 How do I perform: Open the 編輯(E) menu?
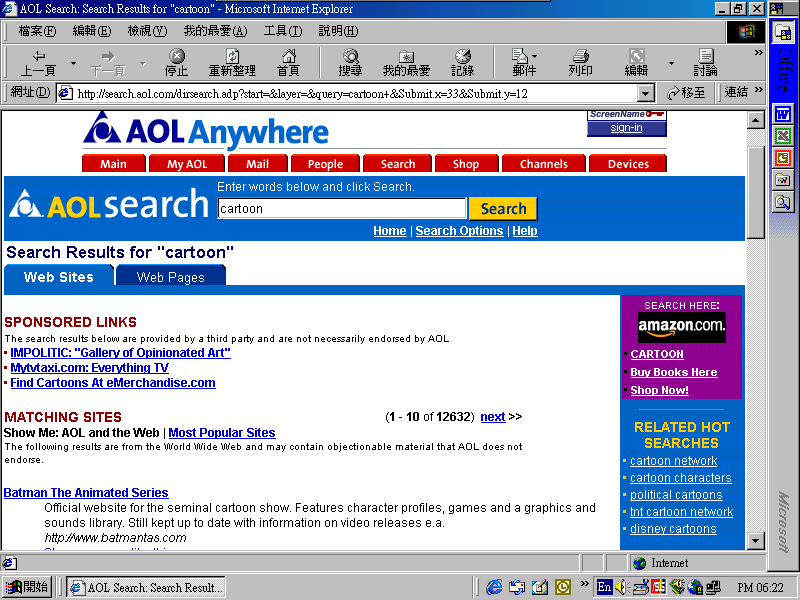[x=92, y=31]
